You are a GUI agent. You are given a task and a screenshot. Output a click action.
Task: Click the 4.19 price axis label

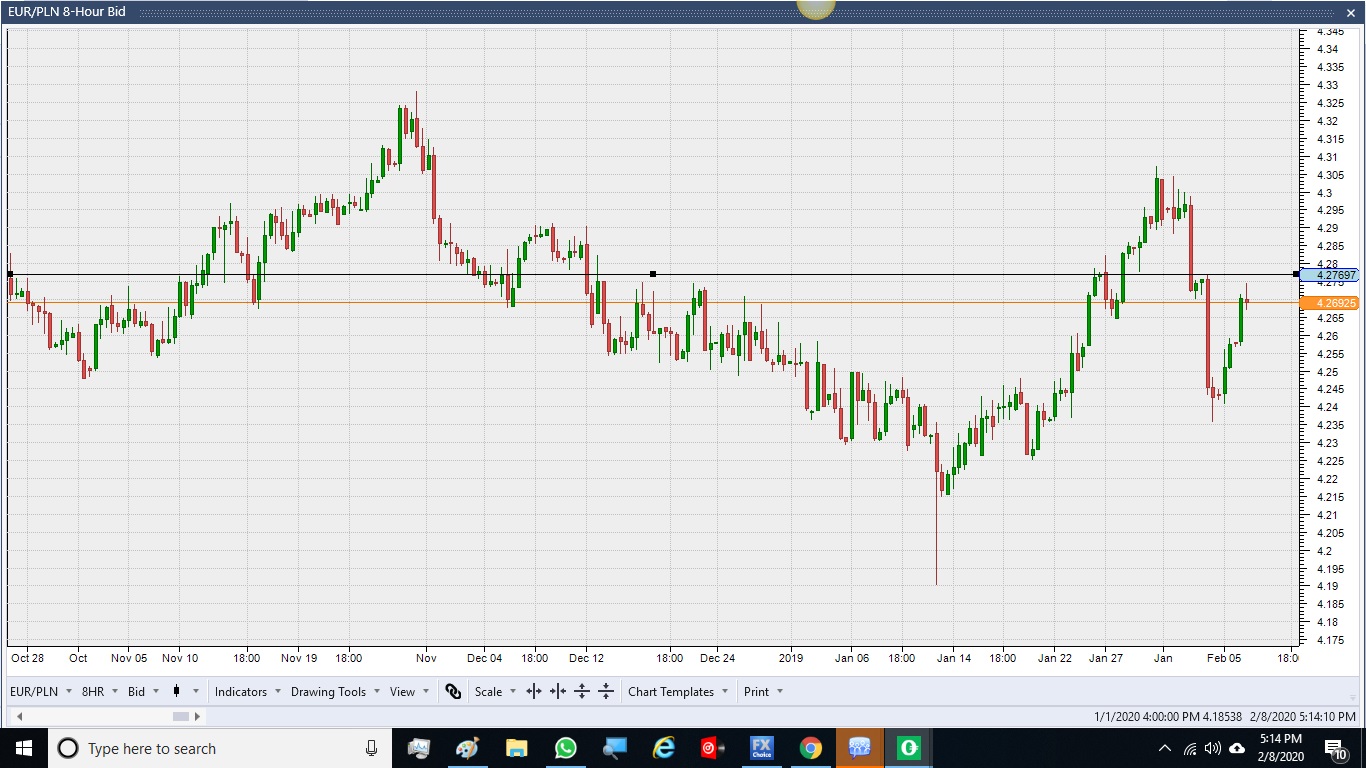pyautogui.click(x=1327, y=586)
